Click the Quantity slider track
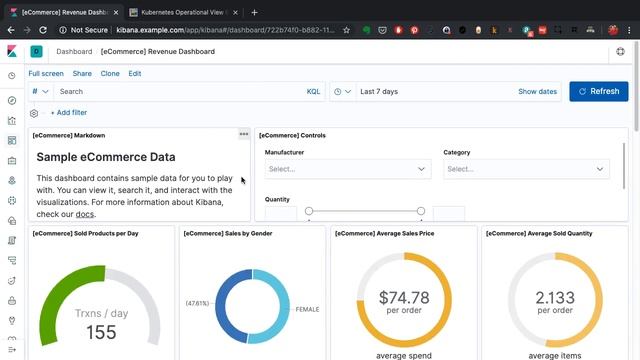 (x=365, y=211)
